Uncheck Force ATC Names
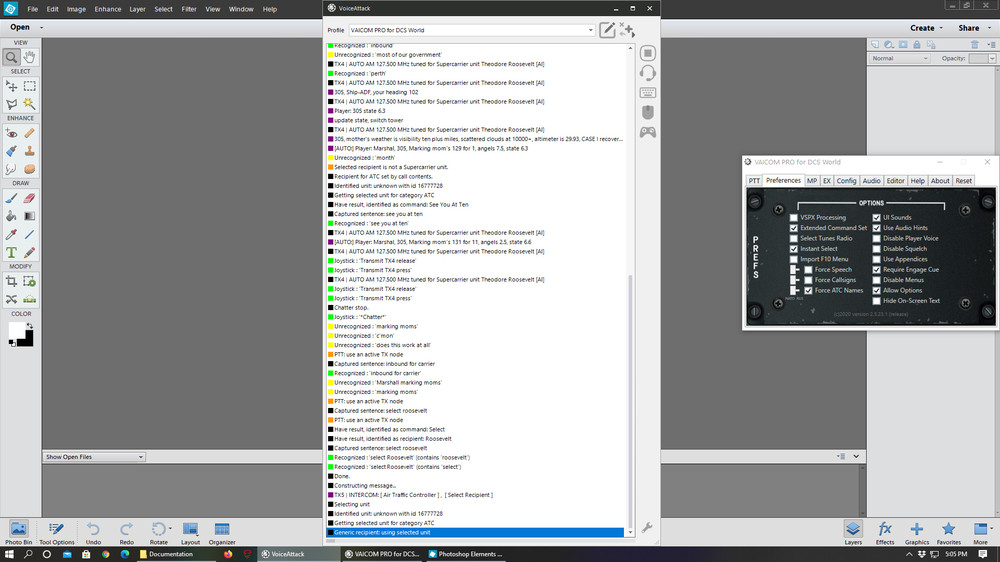This screenshot has height=562, width=1000. 808,290
